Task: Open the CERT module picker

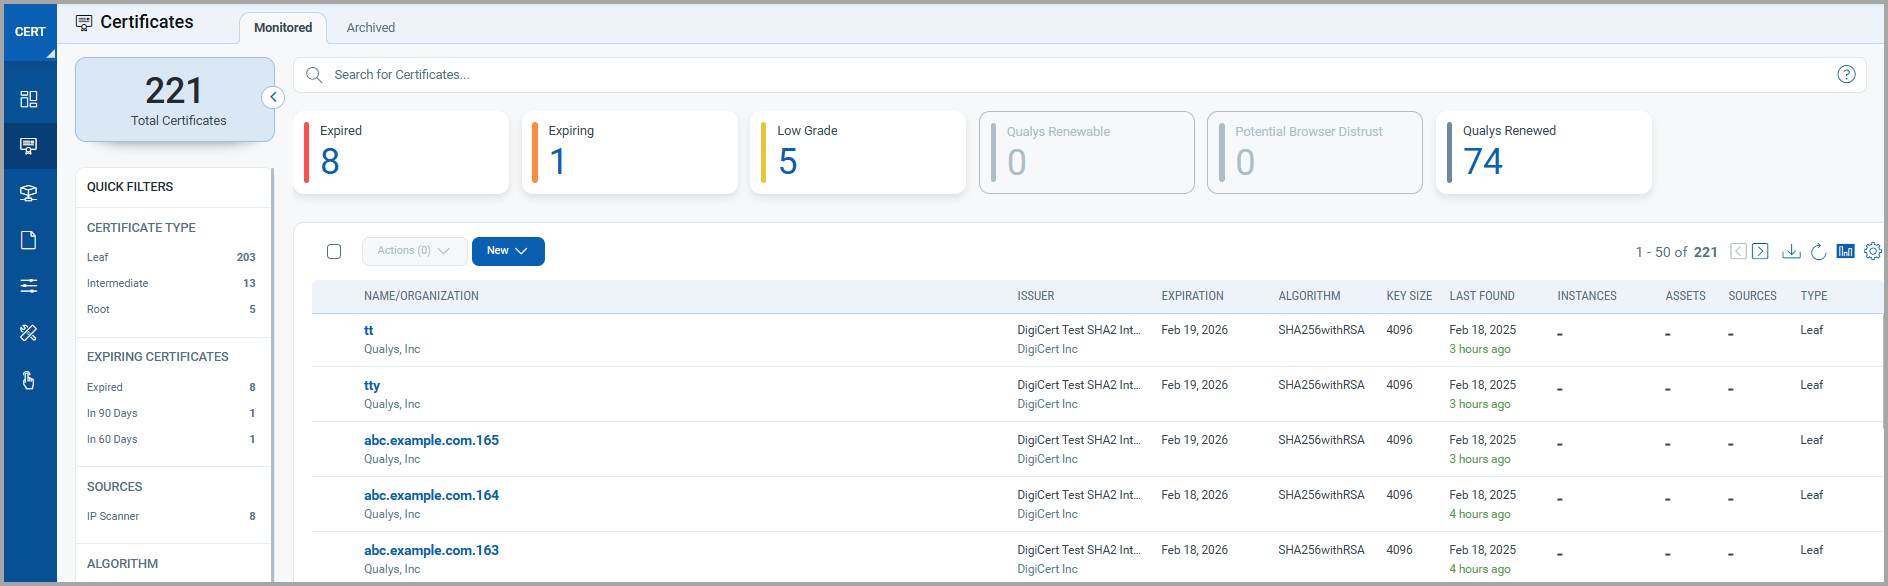Action: (x=30, y=32)
